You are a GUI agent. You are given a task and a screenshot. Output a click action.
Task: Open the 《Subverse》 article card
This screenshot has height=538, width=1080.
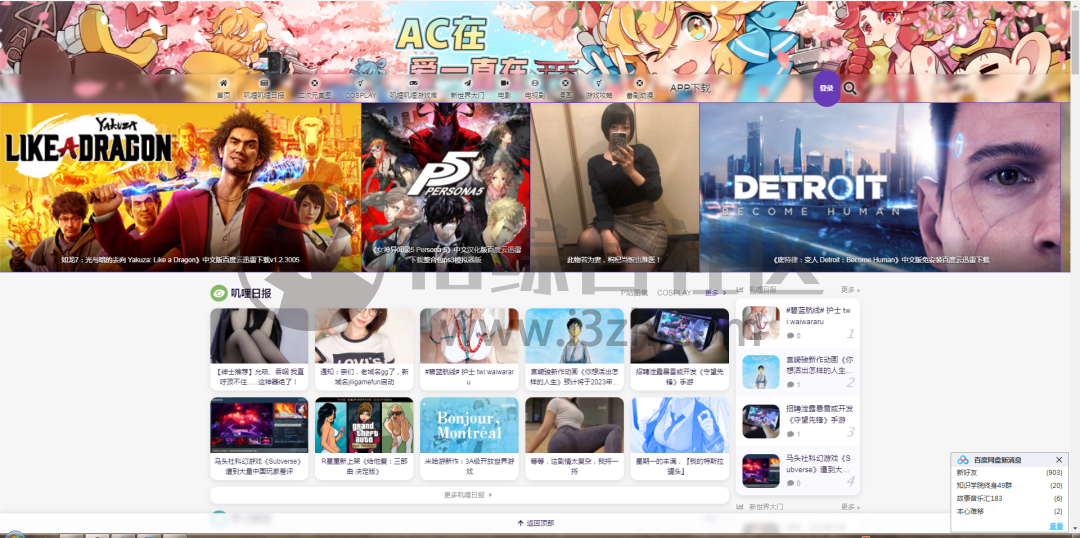259,438
